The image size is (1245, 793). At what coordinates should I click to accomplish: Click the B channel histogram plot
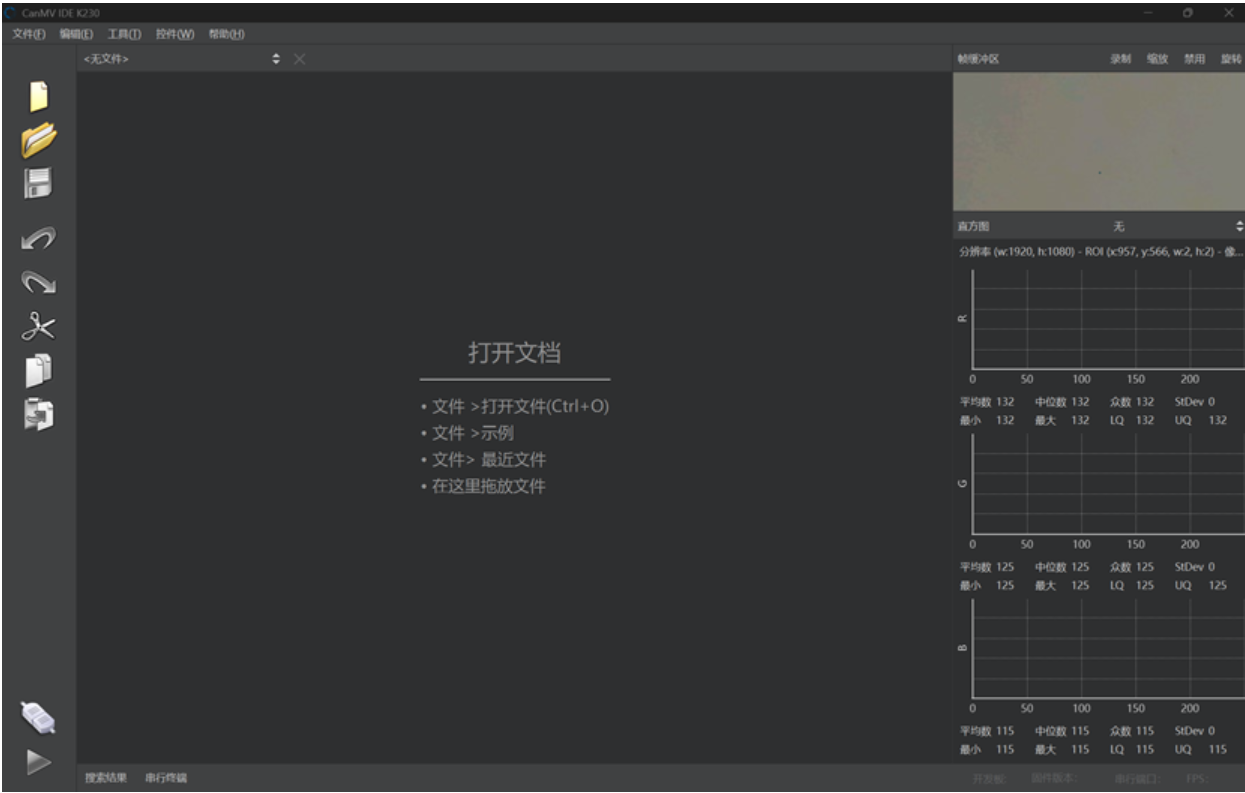click(1109, 649)
